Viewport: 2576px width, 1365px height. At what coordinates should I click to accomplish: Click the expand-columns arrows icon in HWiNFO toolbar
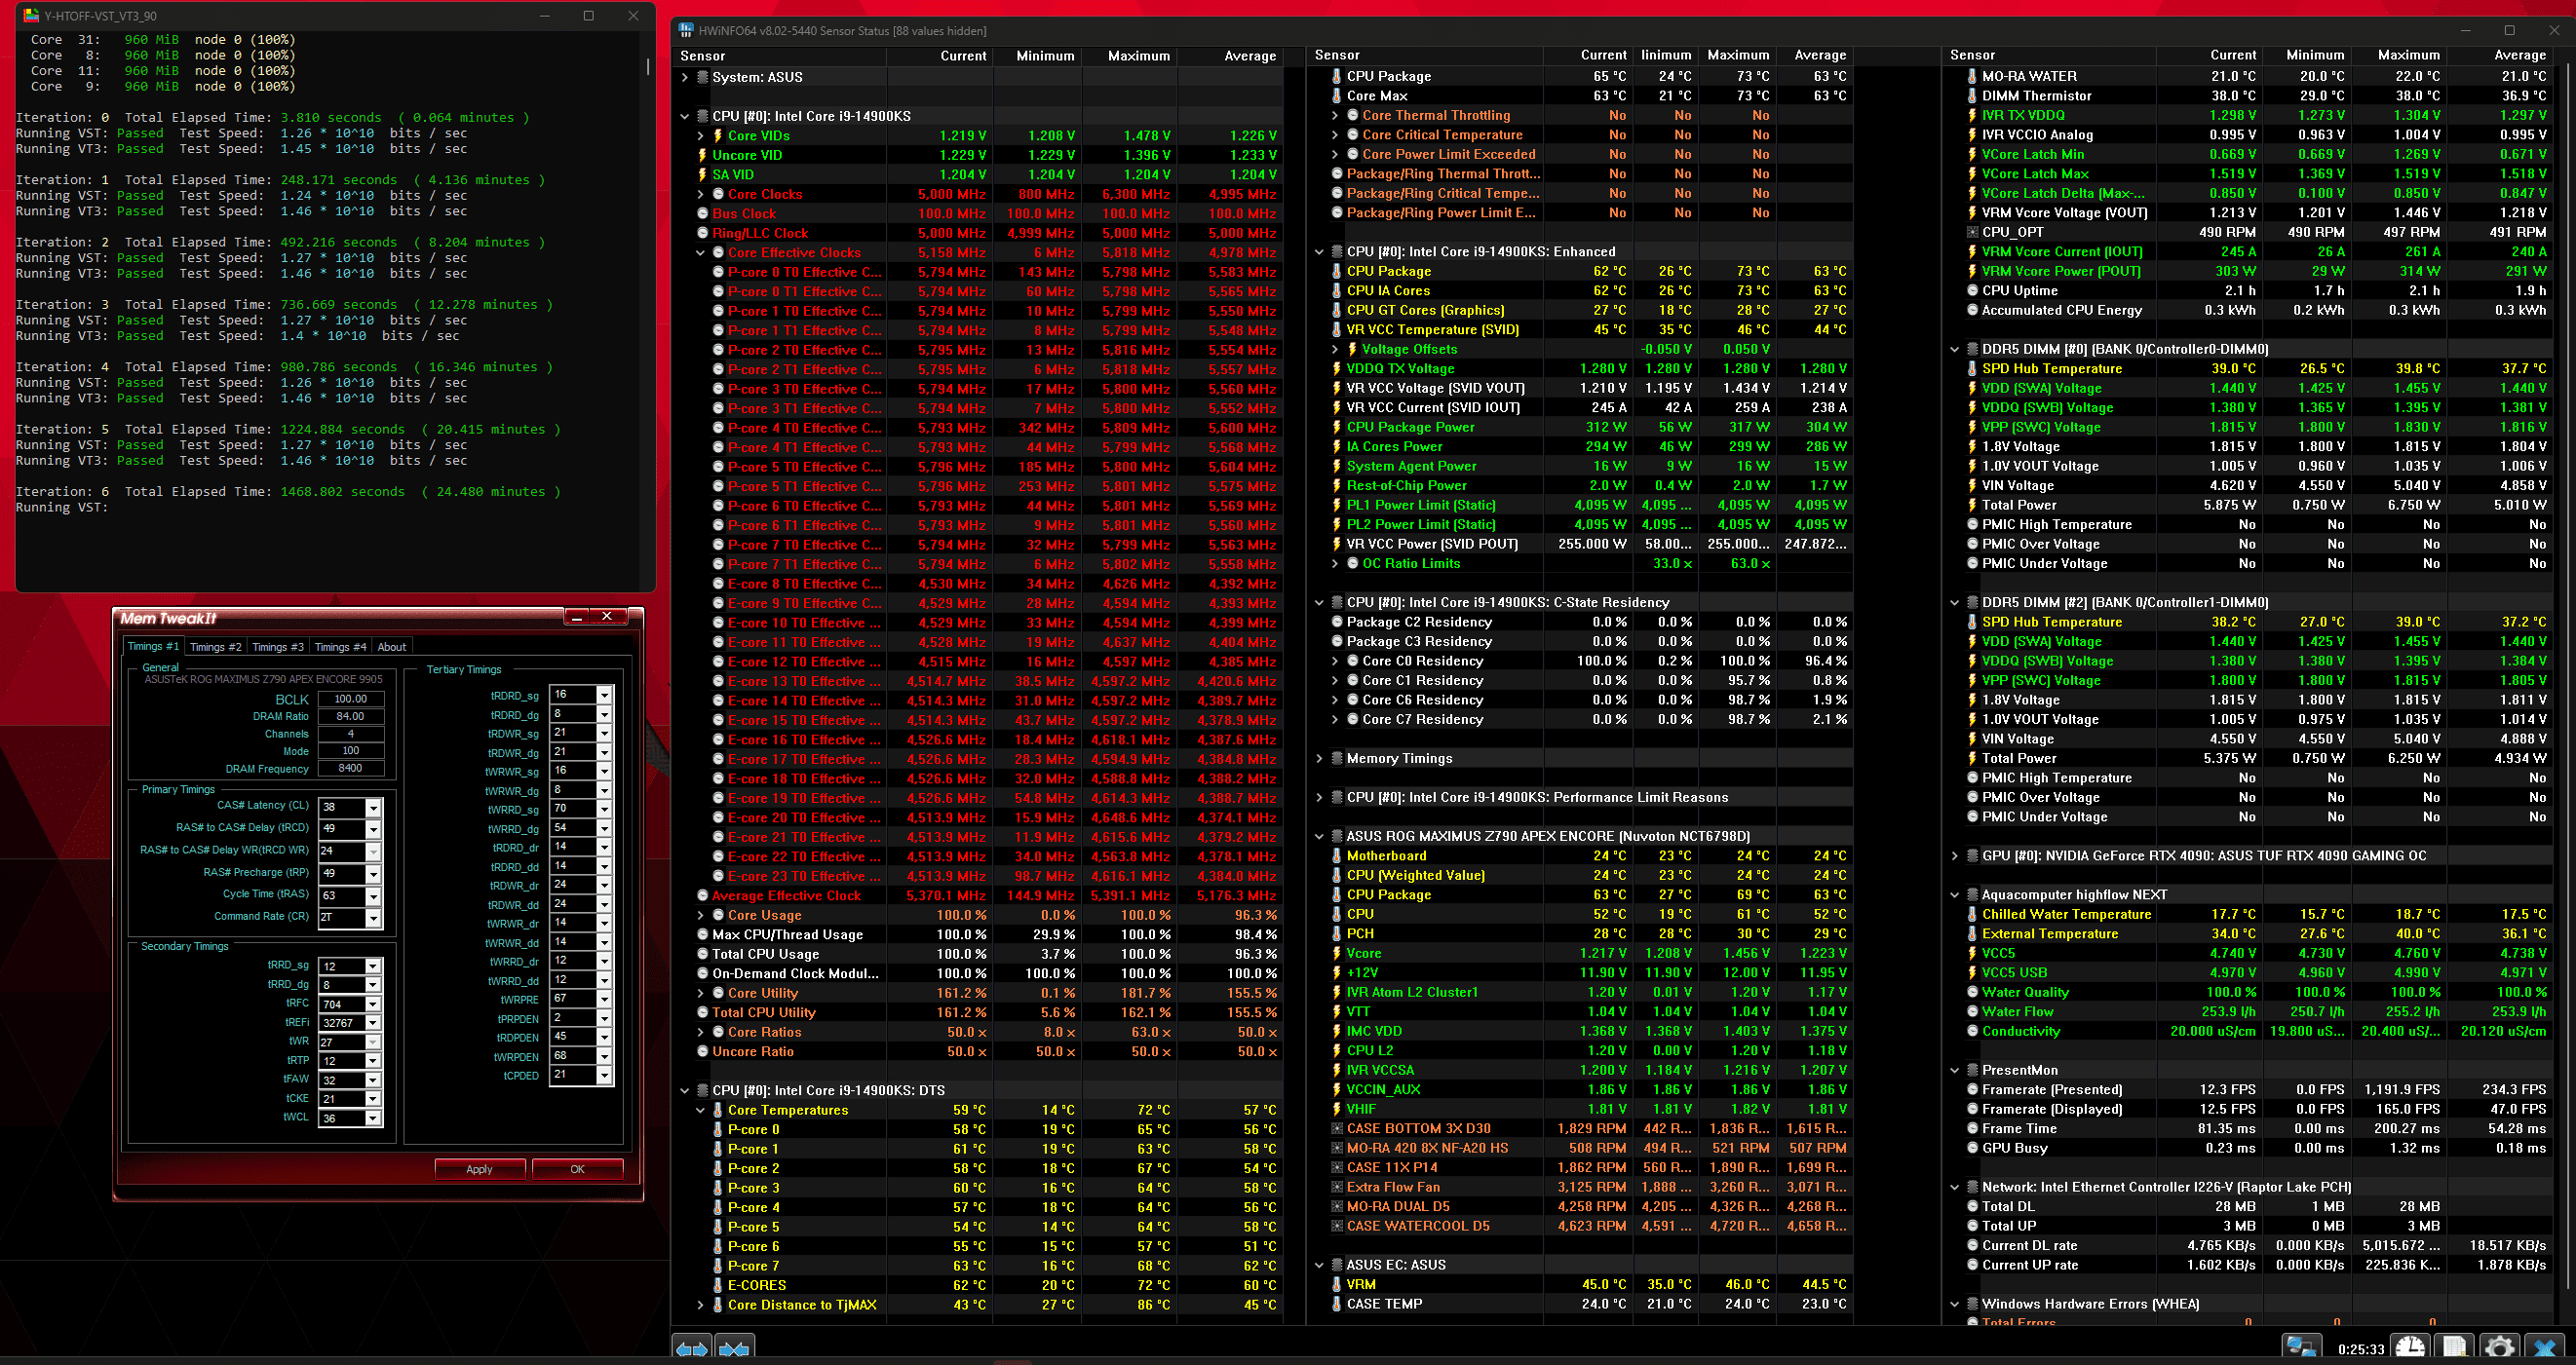(x=692, y=1349)
